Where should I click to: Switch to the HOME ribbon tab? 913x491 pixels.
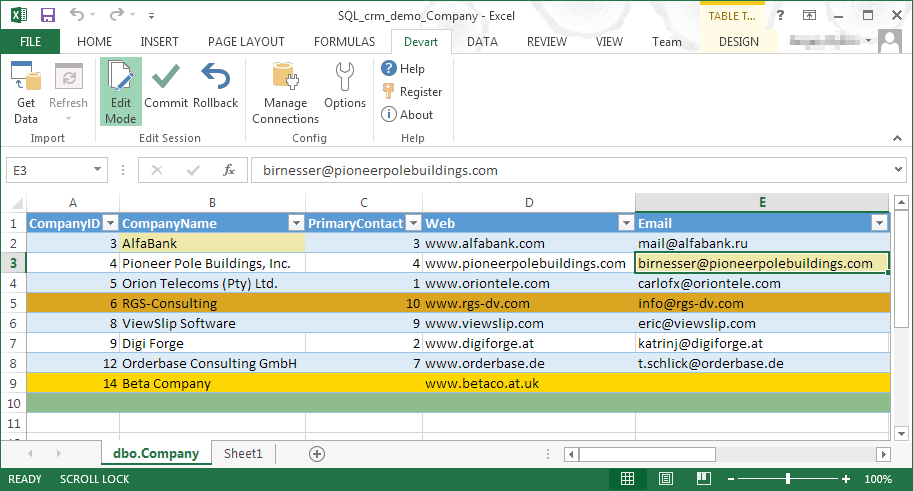tap(94, 42)
